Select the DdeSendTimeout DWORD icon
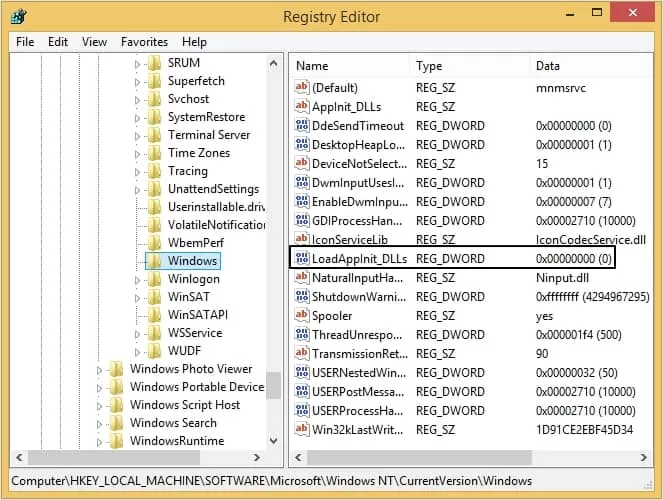The height and width of the screenshot is (500, 663). [302, 125]
